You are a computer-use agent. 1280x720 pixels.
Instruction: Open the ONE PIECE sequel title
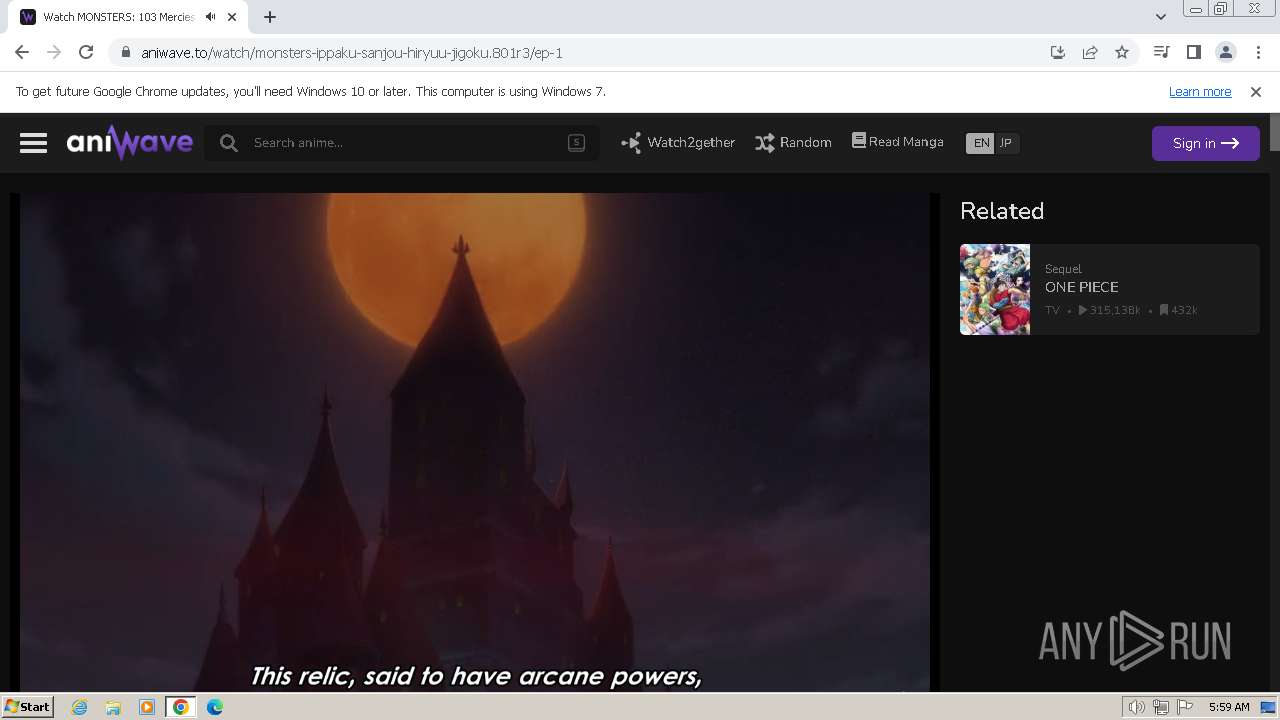pos(1082,287)
